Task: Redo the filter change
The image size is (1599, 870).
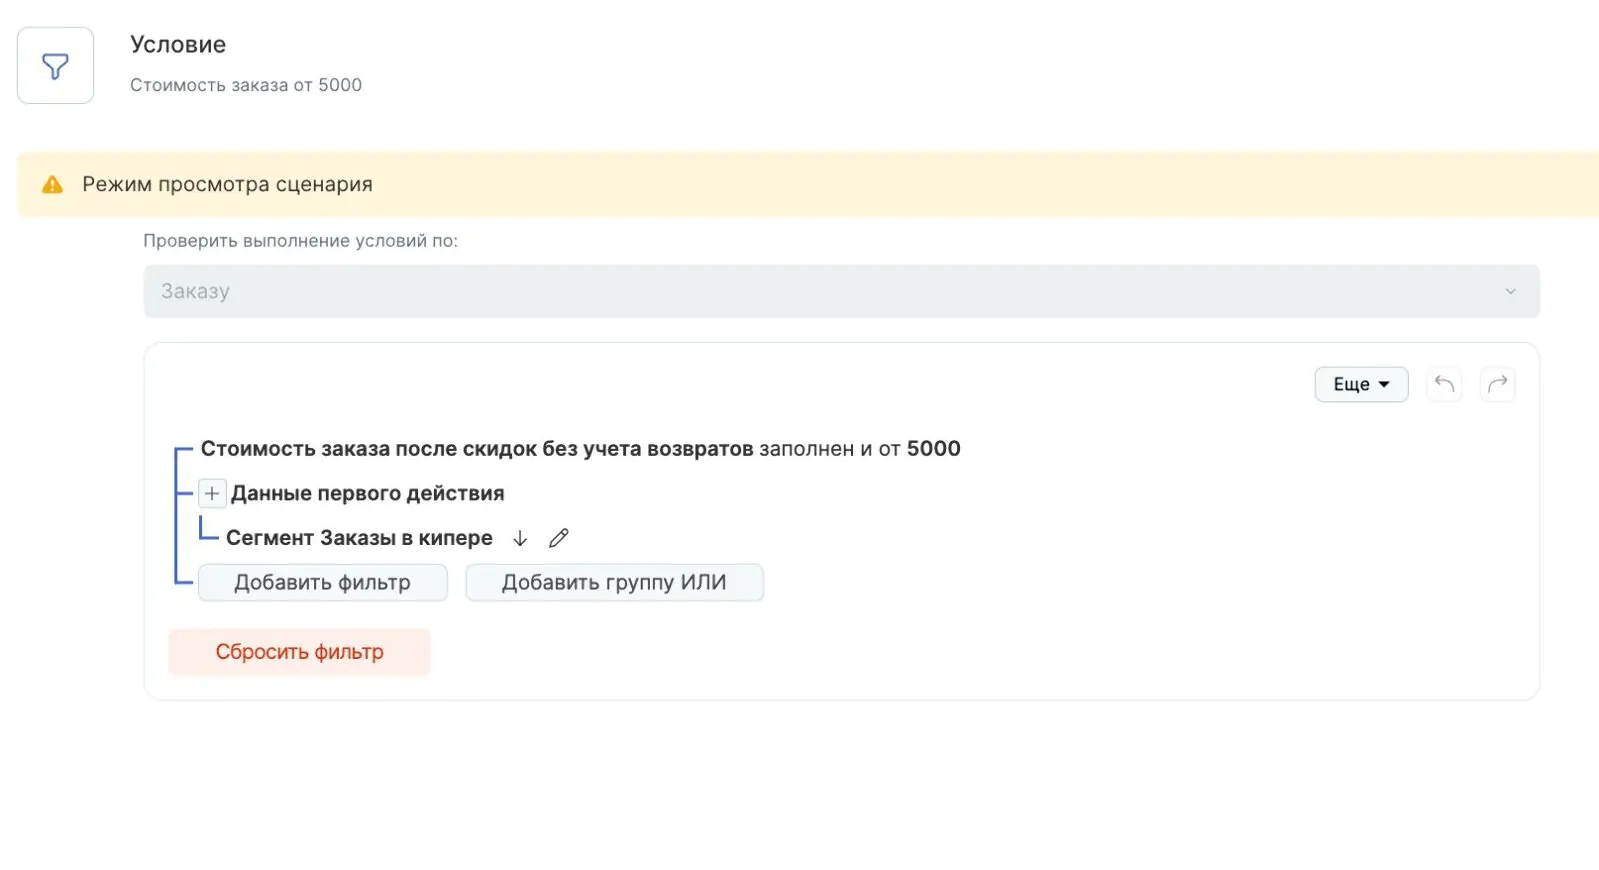Action: (1497, 384)
